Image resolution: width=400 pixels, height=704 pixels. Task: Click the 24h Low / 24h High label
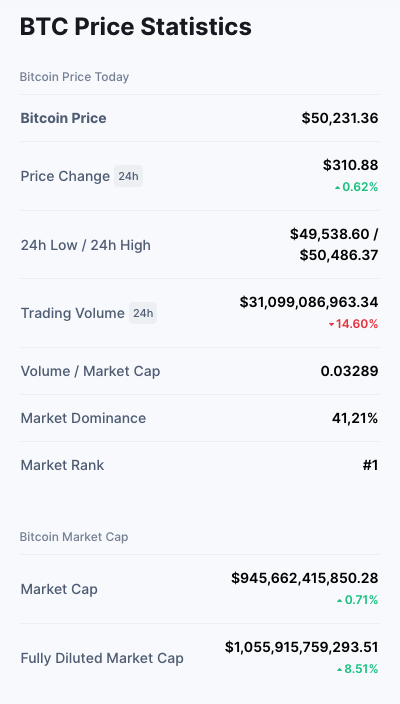[x=86, y=245]
